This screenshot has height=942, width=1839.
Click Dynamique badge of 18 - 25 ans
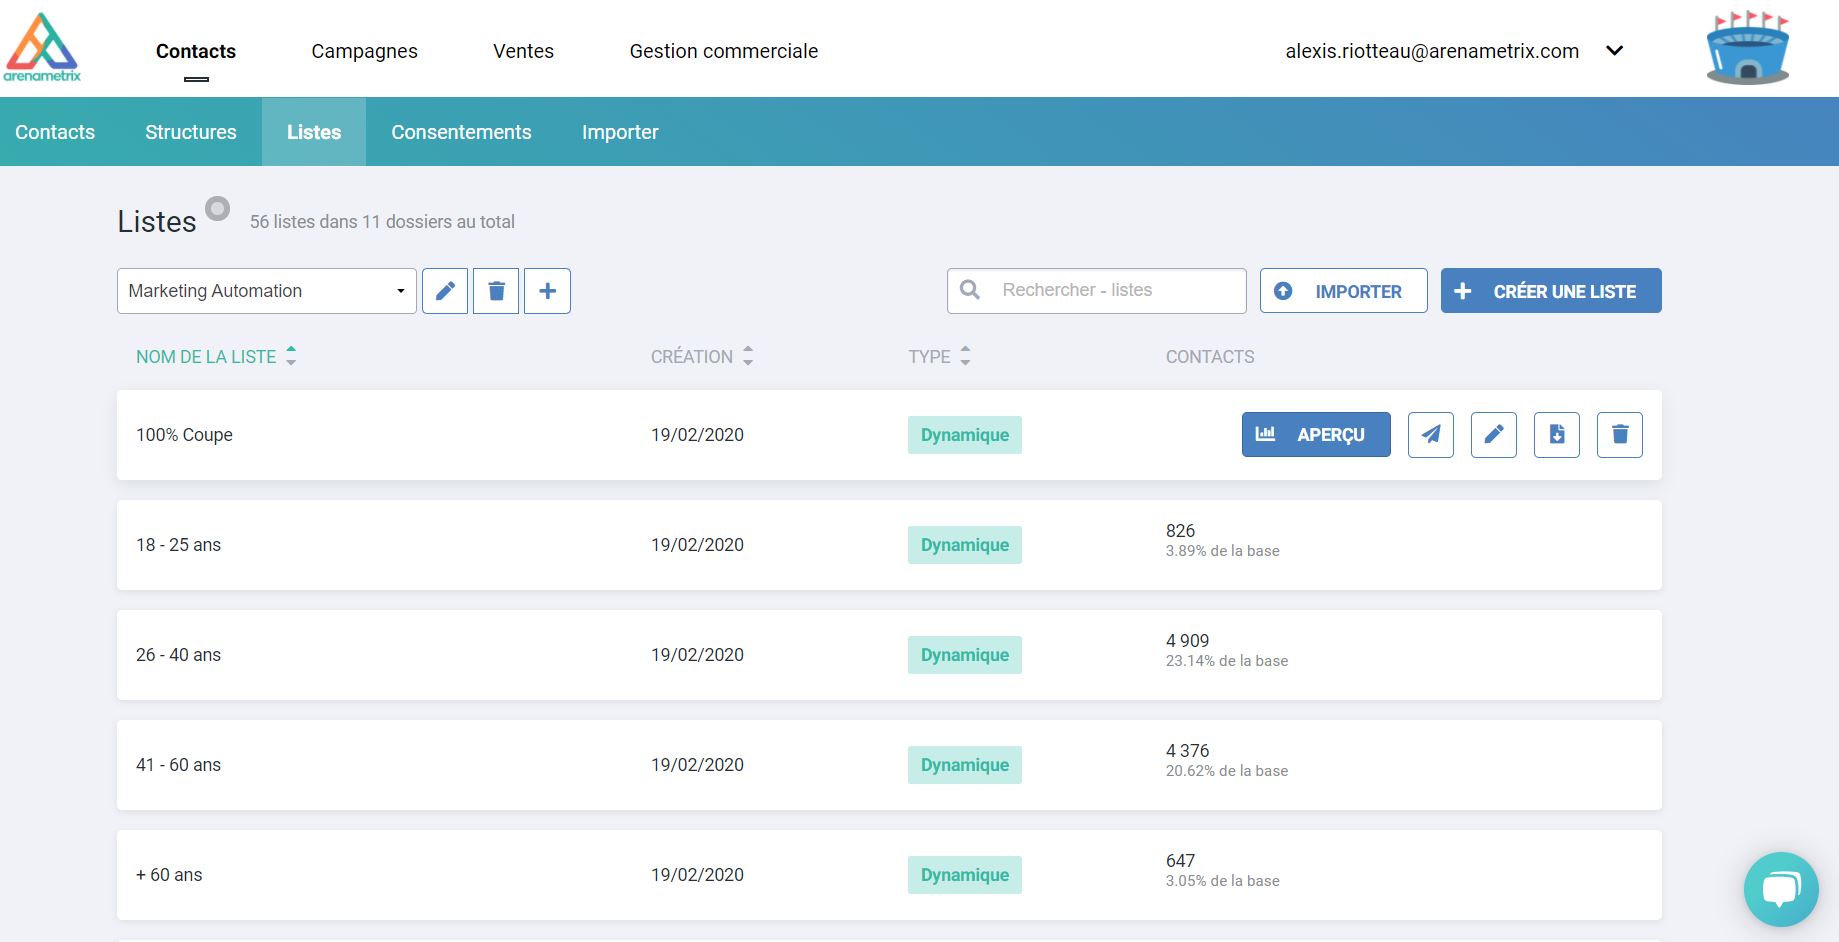pyautogui.click(x=965, y=545)
